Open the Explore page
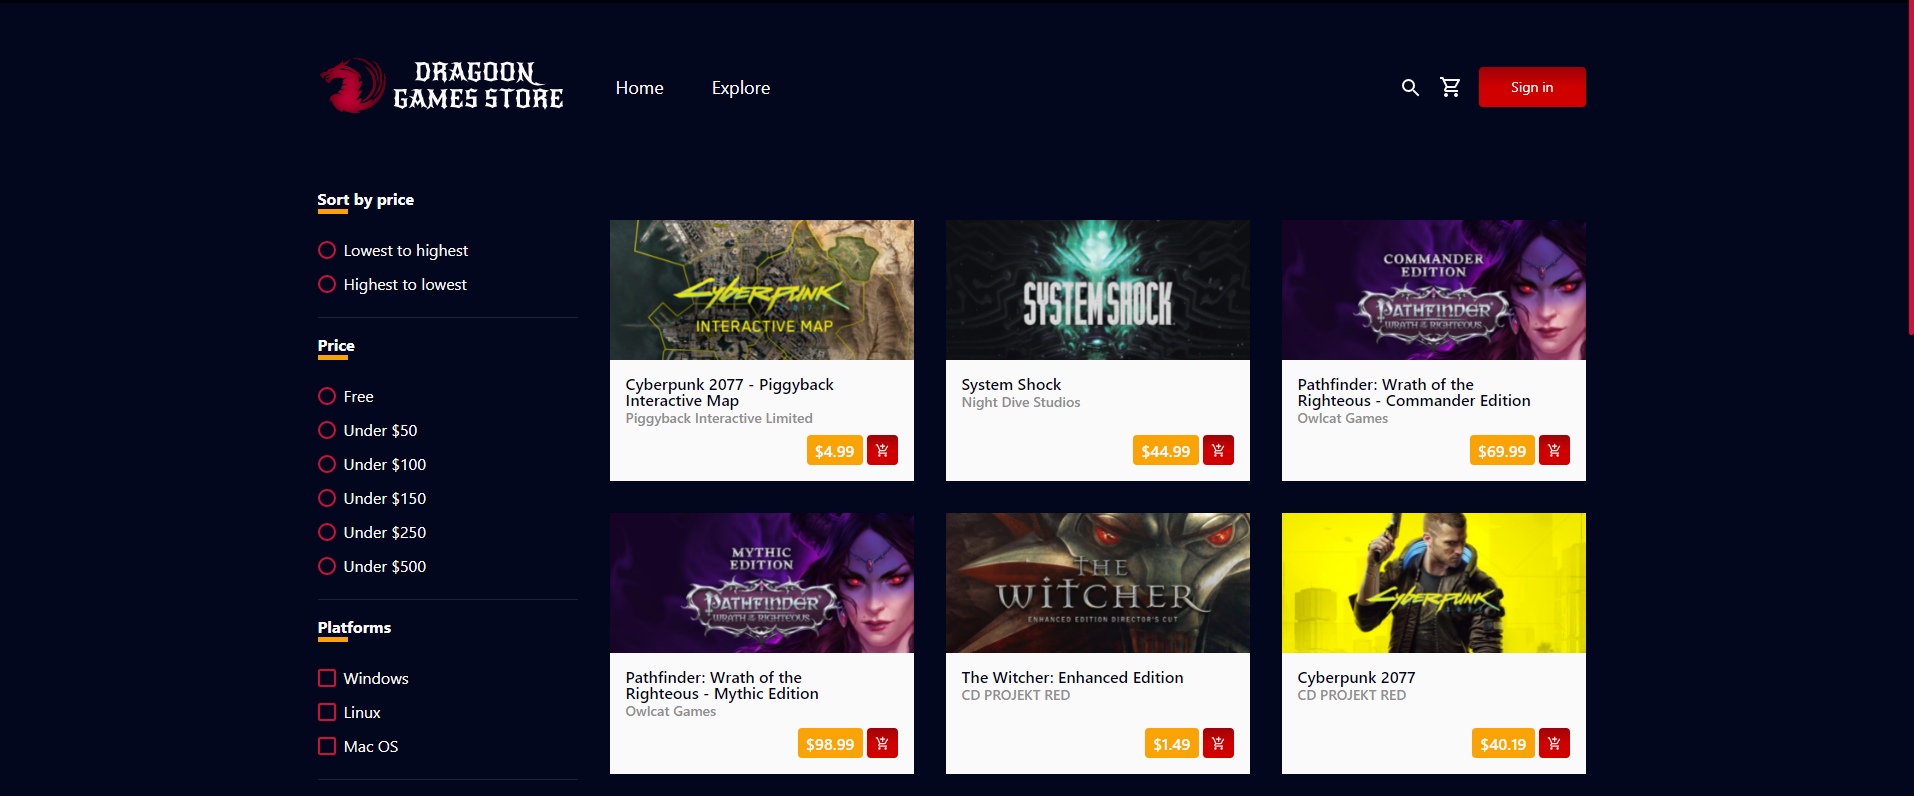1914x796 pixels. pyautogui.click(x=741, y=88)
